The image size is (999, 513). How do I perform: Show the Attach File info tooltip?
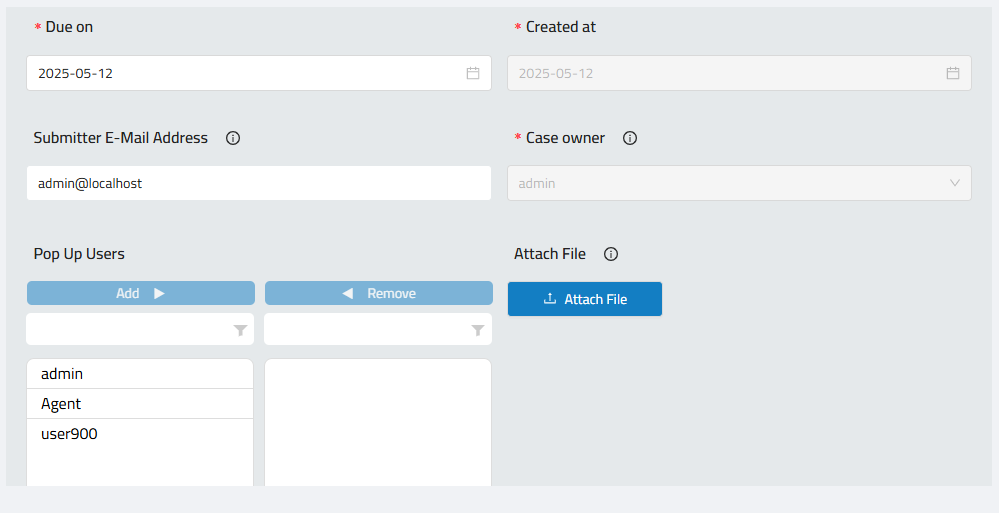(x=611, y=254)
